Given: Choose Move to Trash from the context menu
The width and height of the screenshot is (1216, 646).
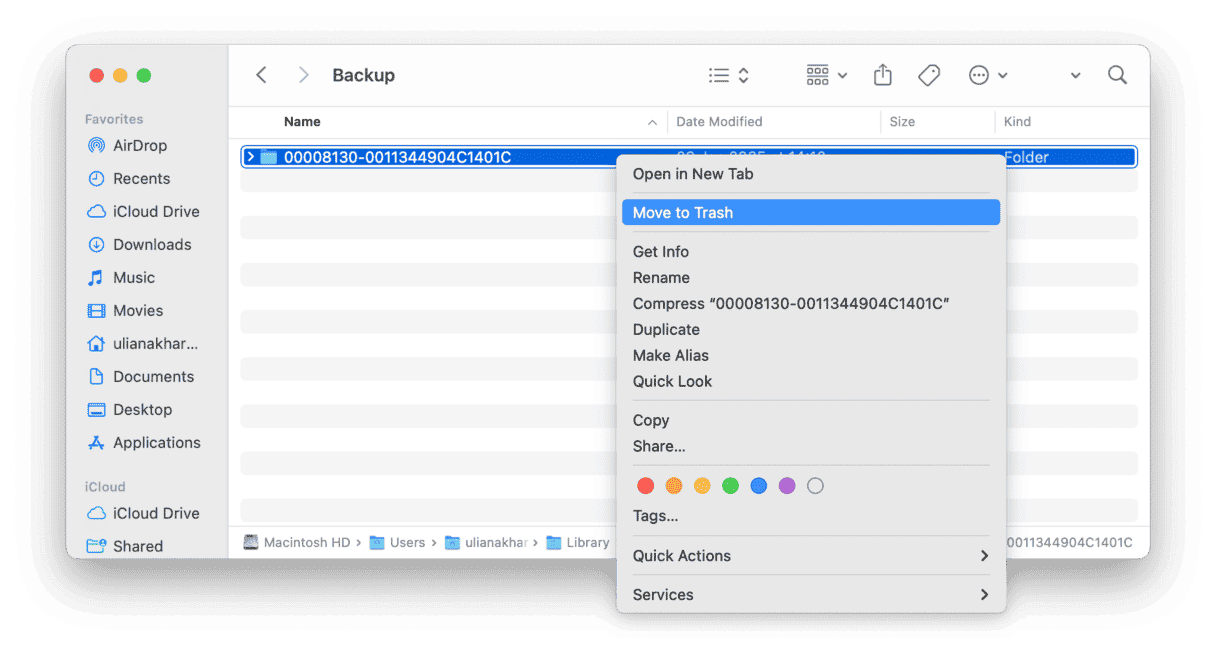Looking at the screenshot, I should pyautogui.click(x=683, y=212).
